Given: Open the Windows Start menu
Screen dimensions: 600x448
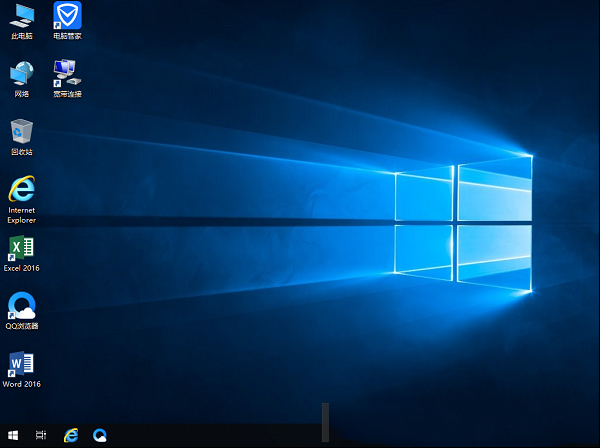Looking at the screenshot, I should [x=13, y=435].
